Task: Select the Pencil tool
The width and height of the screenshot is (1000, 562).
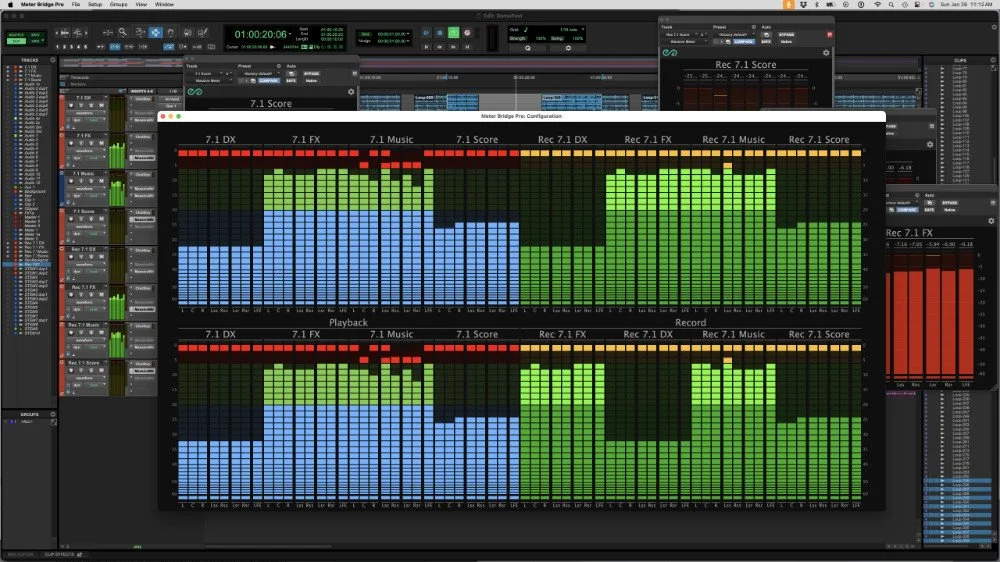Action: coord(203,32)
